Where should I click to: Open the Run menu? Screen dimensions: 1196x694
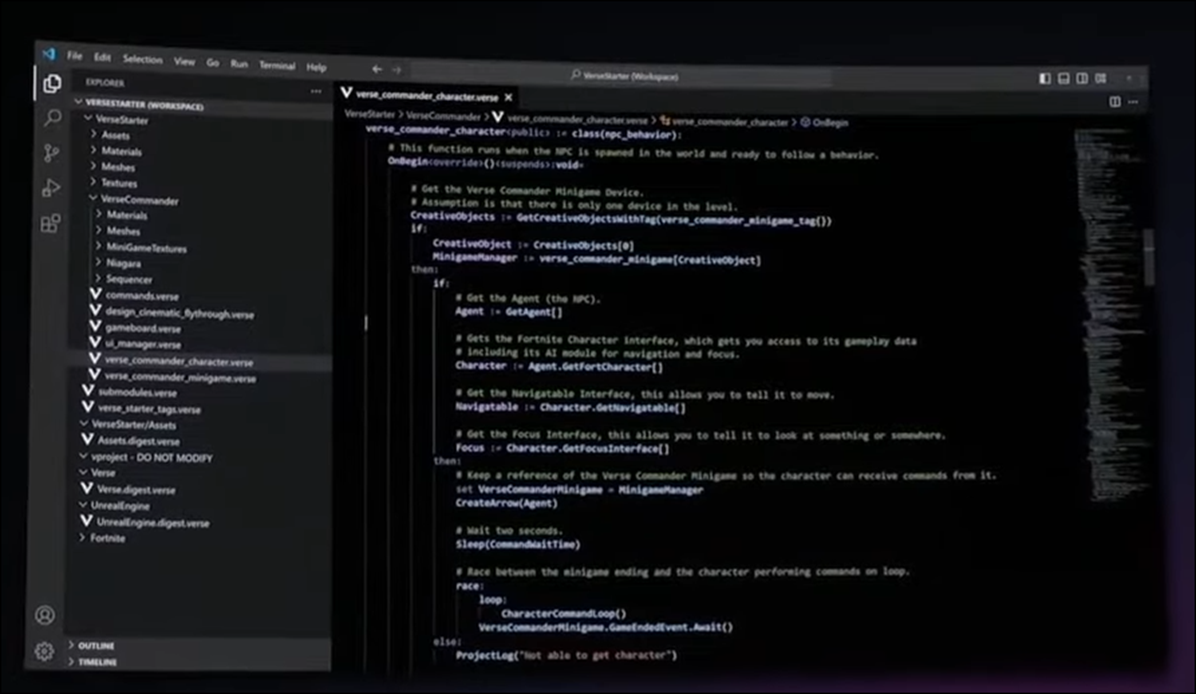pos(240,63)
